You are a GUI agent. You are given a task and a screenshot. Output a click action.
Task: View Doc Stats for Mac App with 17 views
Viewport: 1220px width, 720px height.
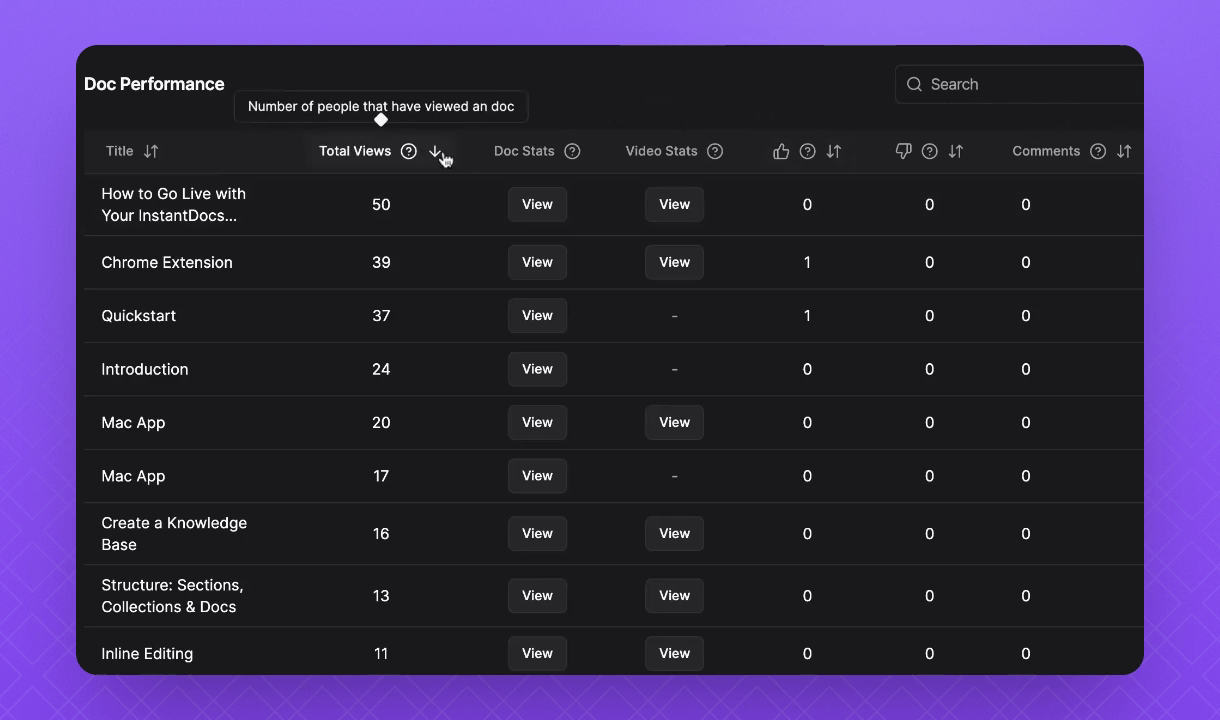[537, 476]
